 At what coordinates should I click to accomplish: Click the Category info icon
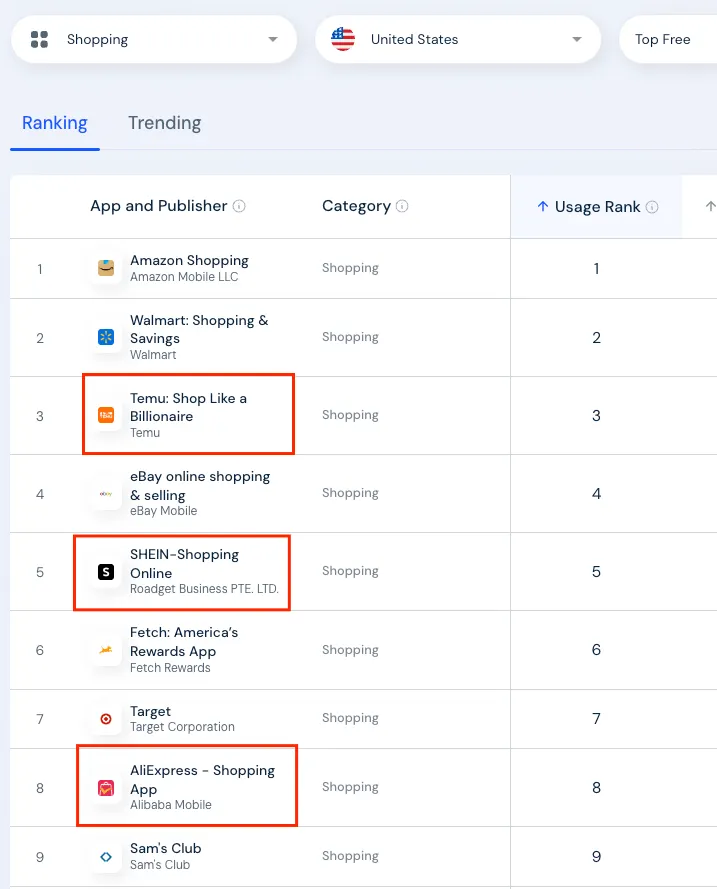click(402, 206)
